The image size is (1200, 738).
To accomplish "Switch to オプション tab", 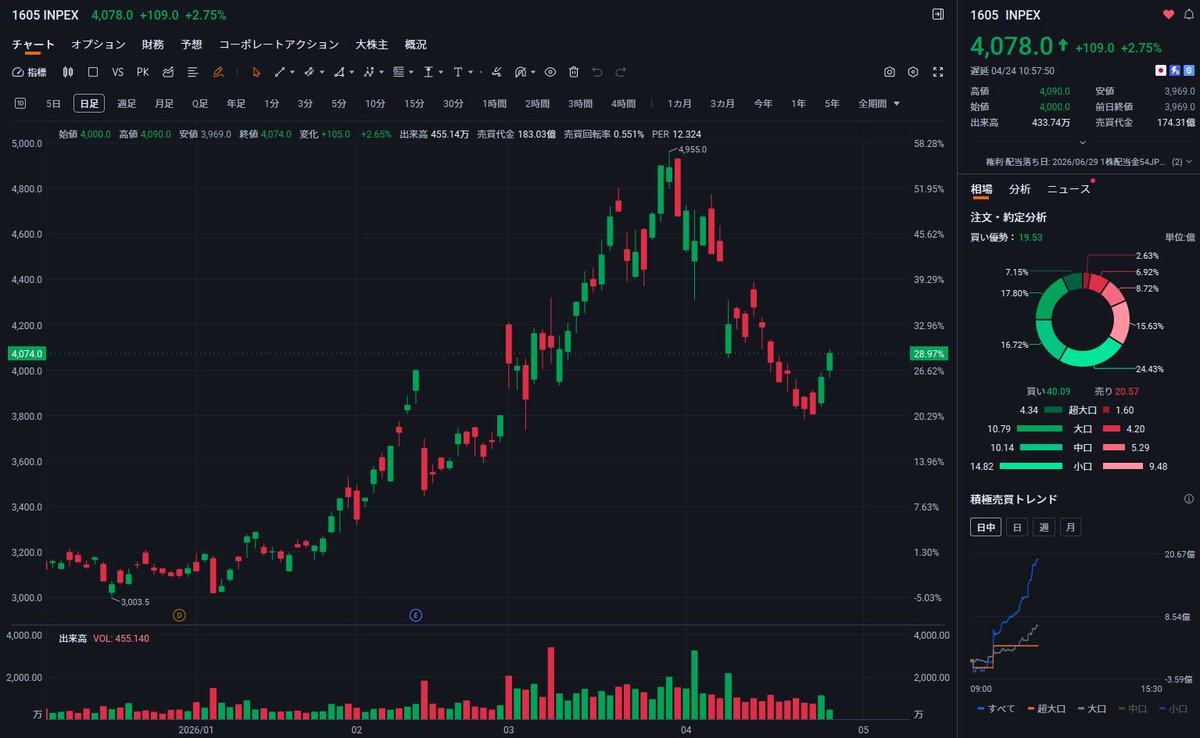I will 98,44.
